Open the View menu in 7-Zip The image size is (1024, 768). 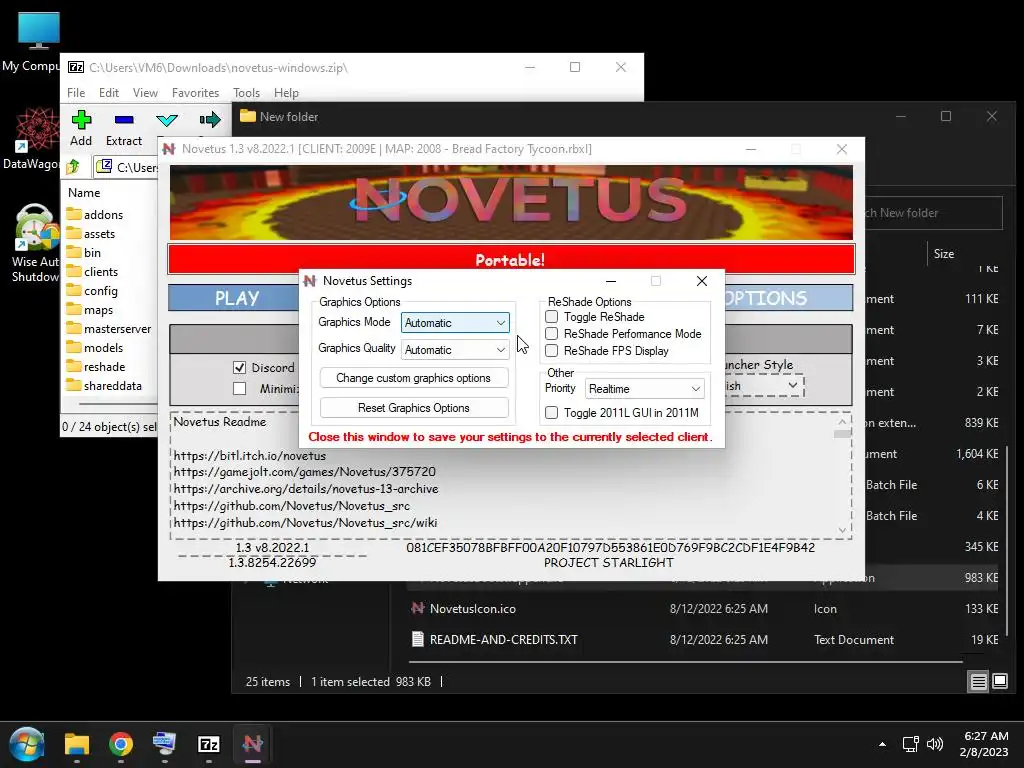pyautogui.click(x=145, y=93)
